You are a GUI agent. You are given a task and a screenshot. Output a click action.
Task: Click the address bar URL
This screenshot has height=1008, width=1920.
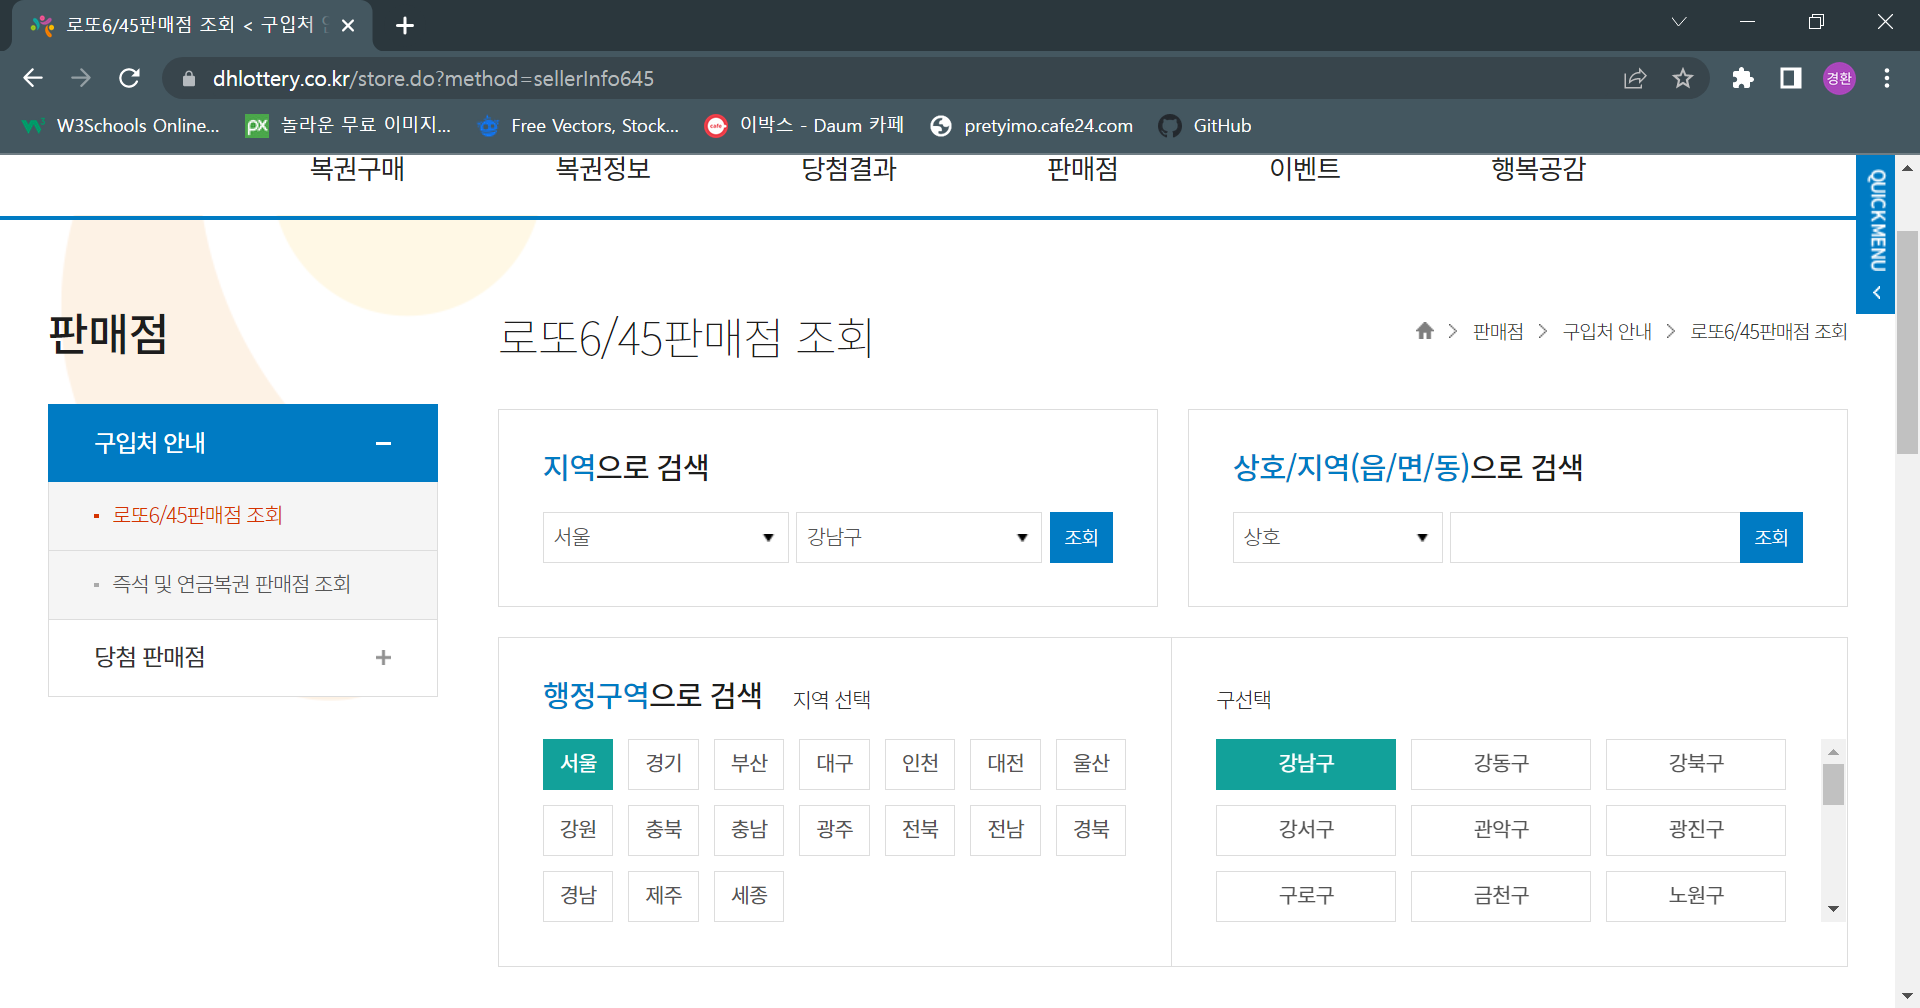tap(433, 78)
